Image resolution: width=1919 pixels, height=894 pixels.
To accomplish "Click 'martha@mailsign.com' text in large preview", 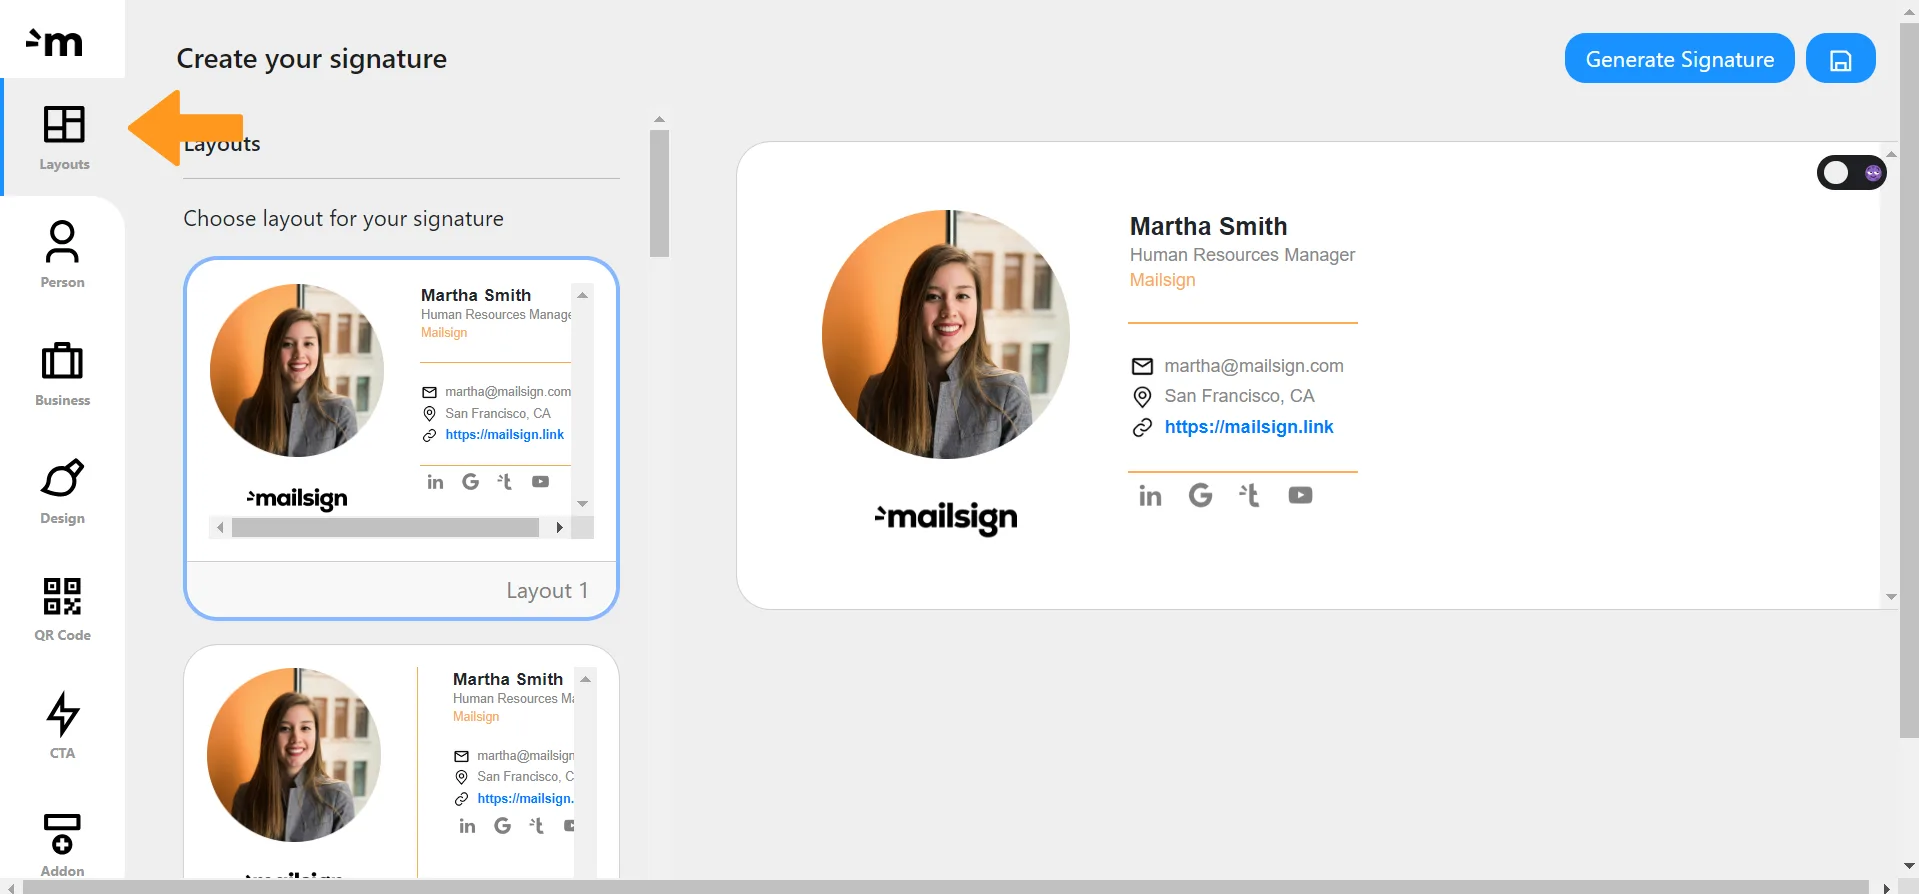I will [x=1254, y=366].
